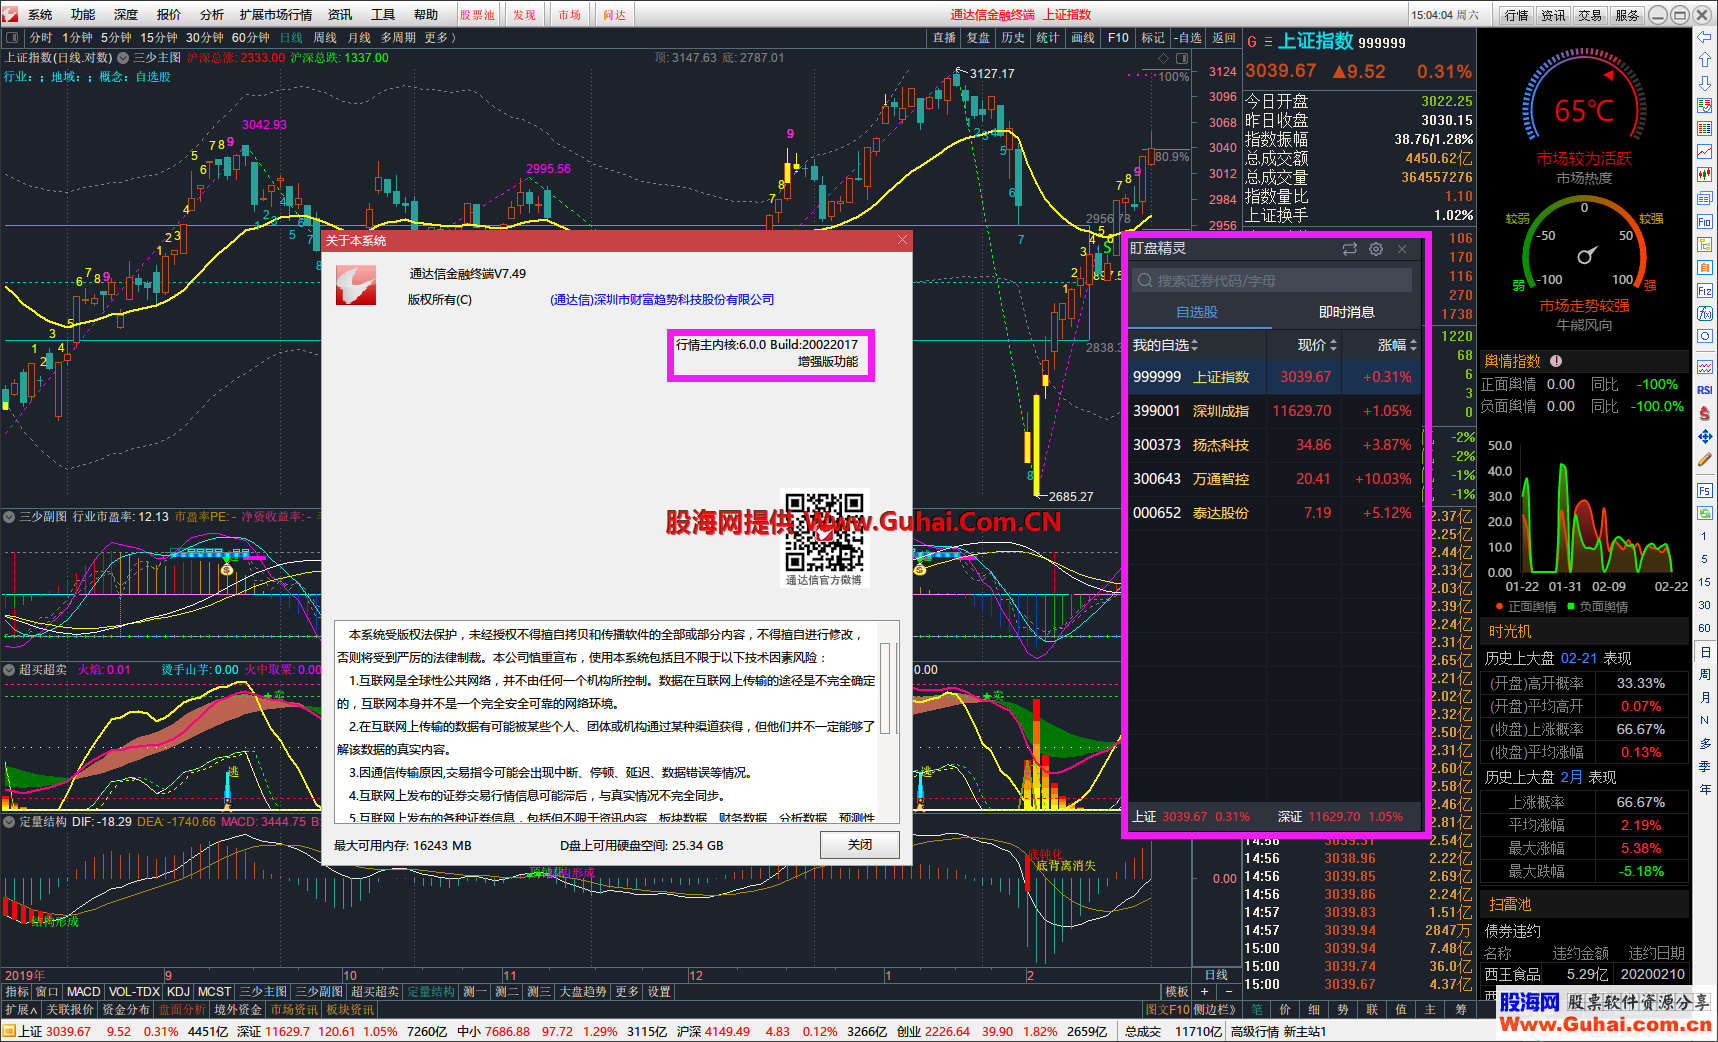Image resolution: width=1718 pixels, height=1042 pixels.
Task: Expand the 扩展 panel at bottom left
Action: pos(21,1010)
